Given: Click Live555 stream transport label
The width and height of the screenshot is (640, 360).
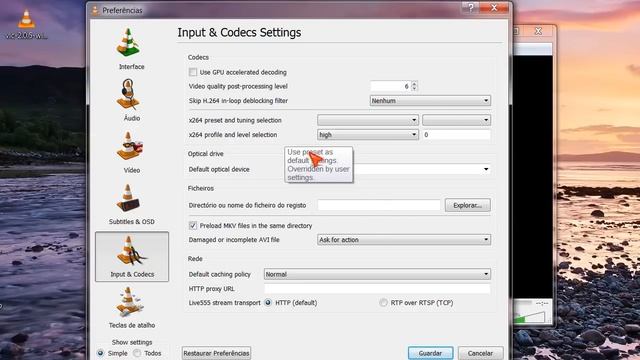Looking at the screenshot, I should click(224, 303).
